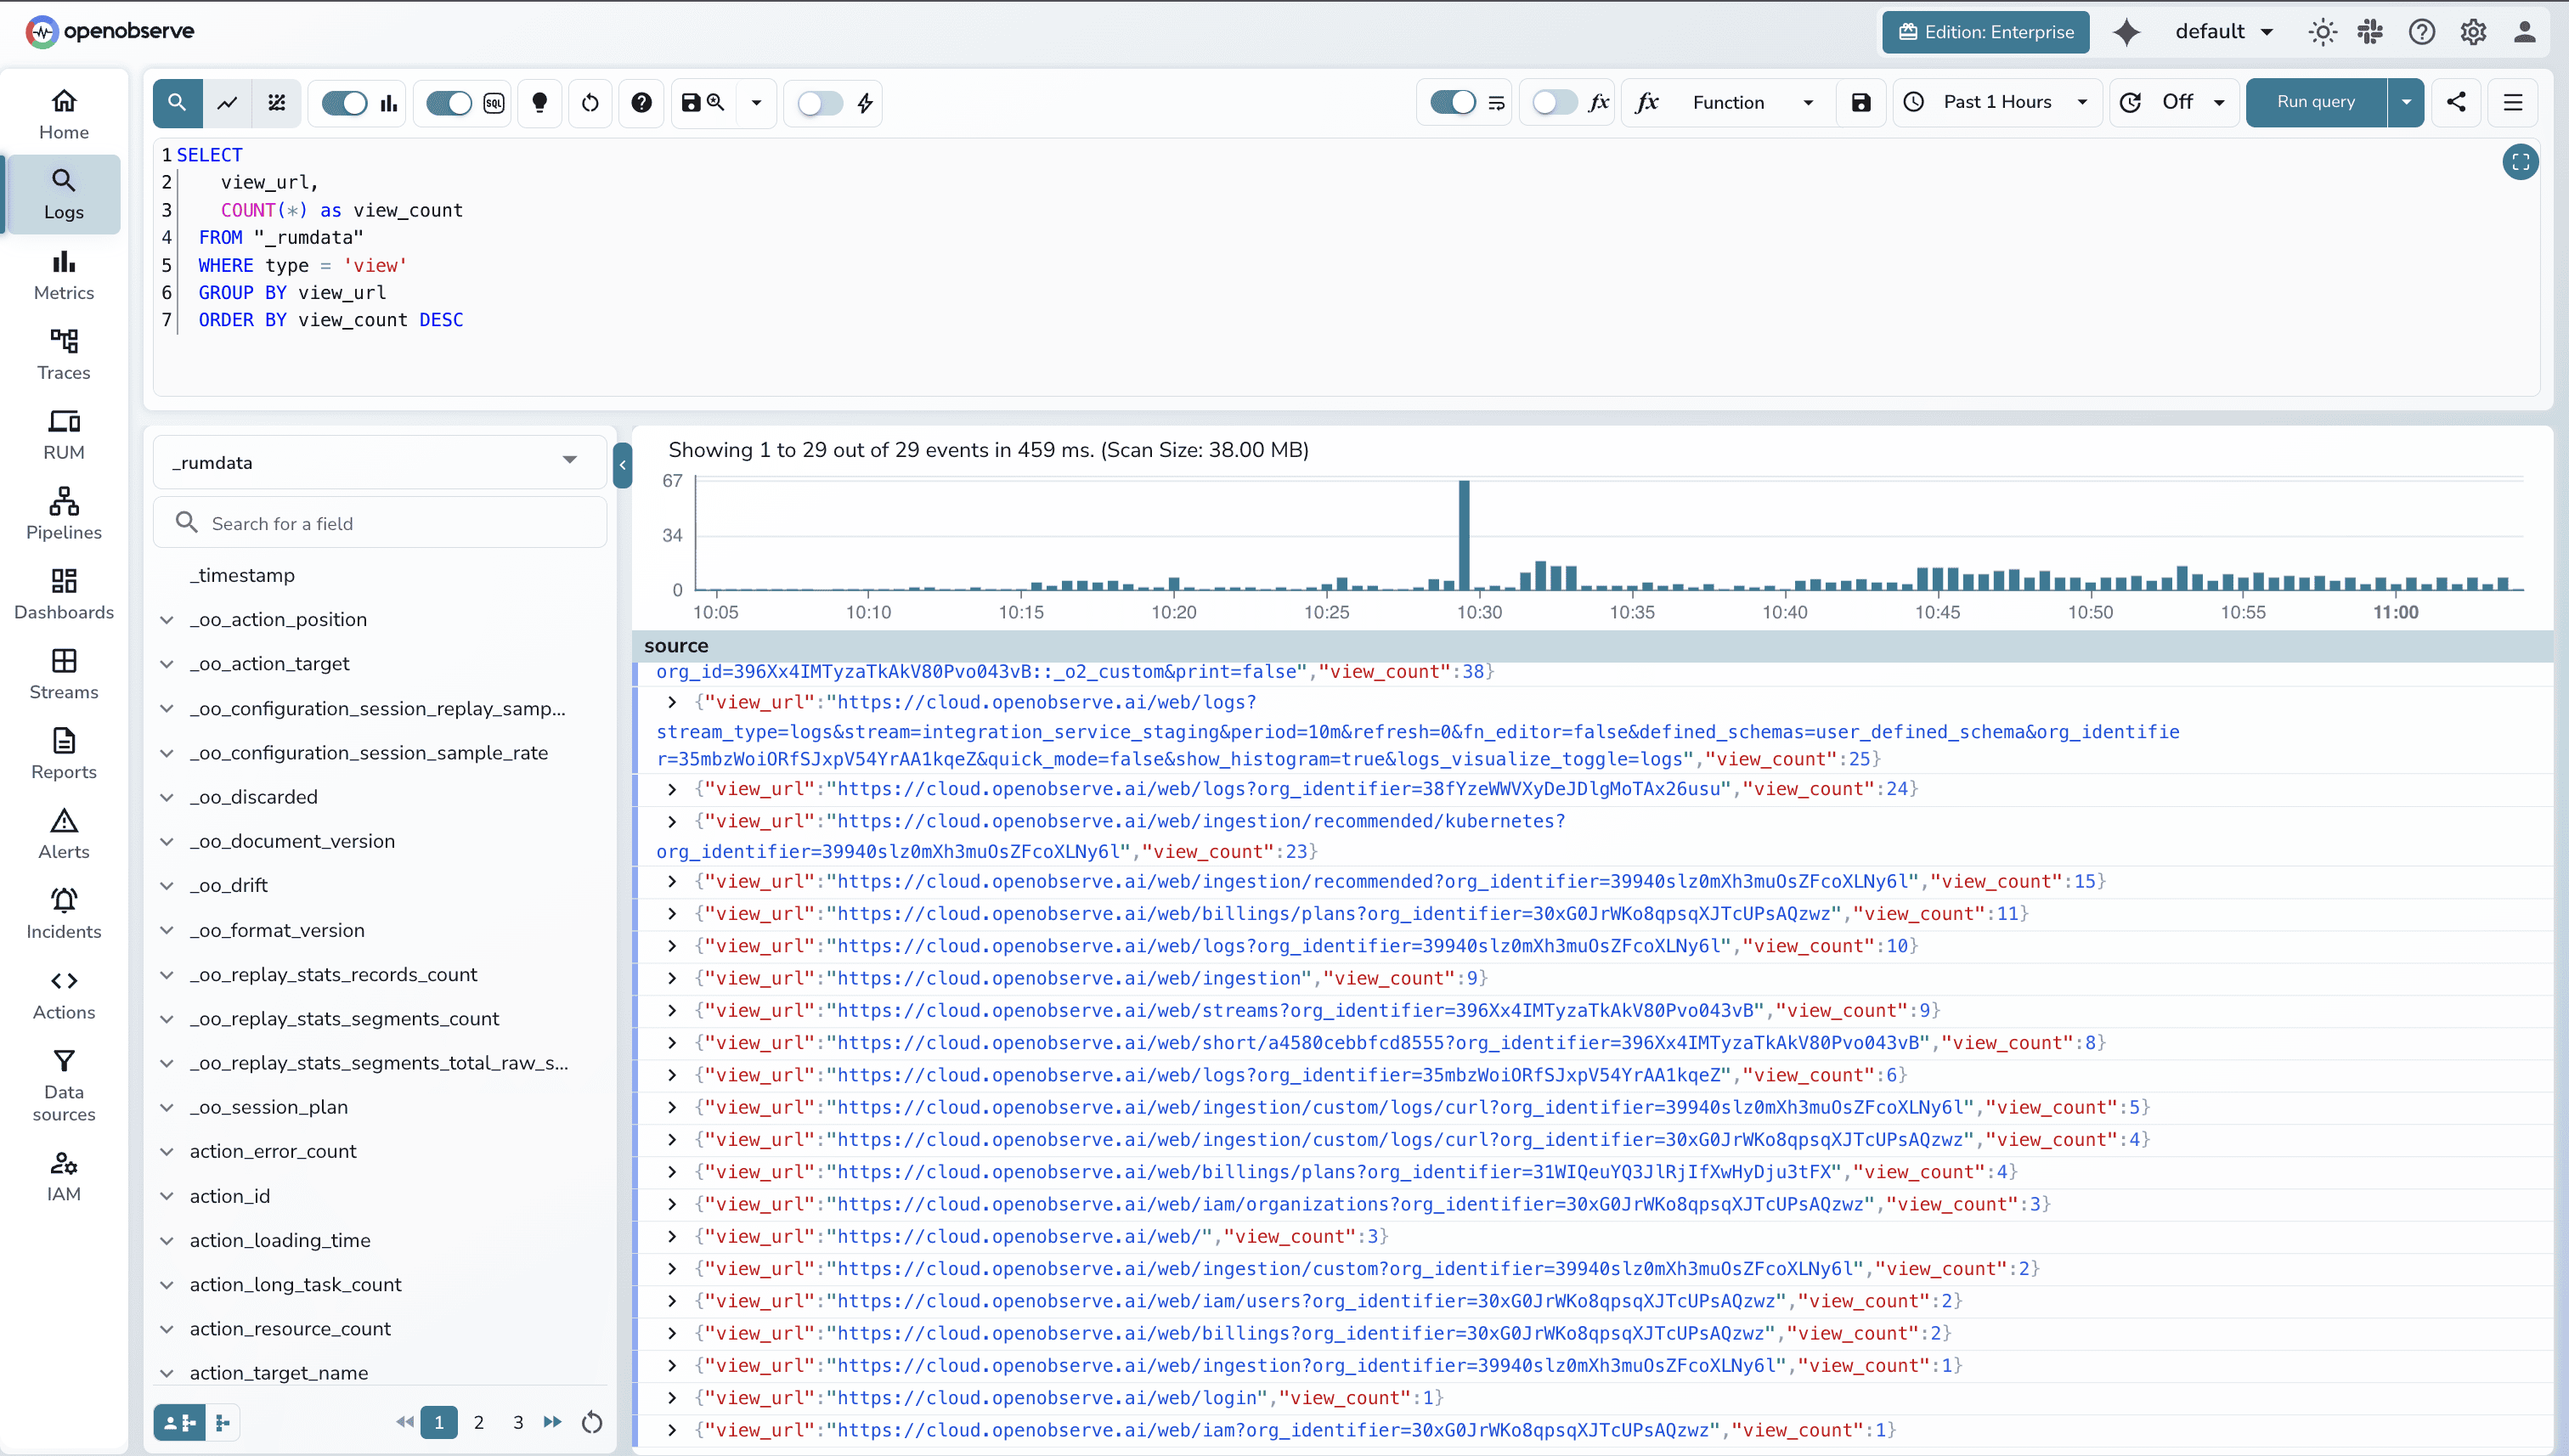The width and height of the screenshot is (2569, 1456).
Task: Click the share icon near Run query
Action: click(x=2458, y=102)
